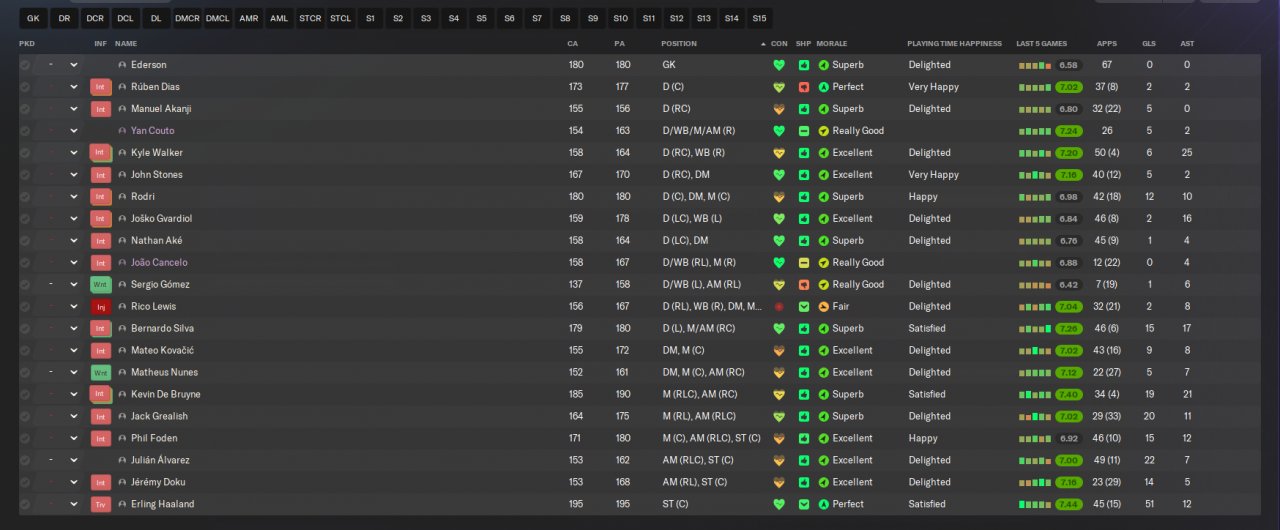Select the STCL position slot button
This screenshot has height=530, width=1280.
point(340,18)
